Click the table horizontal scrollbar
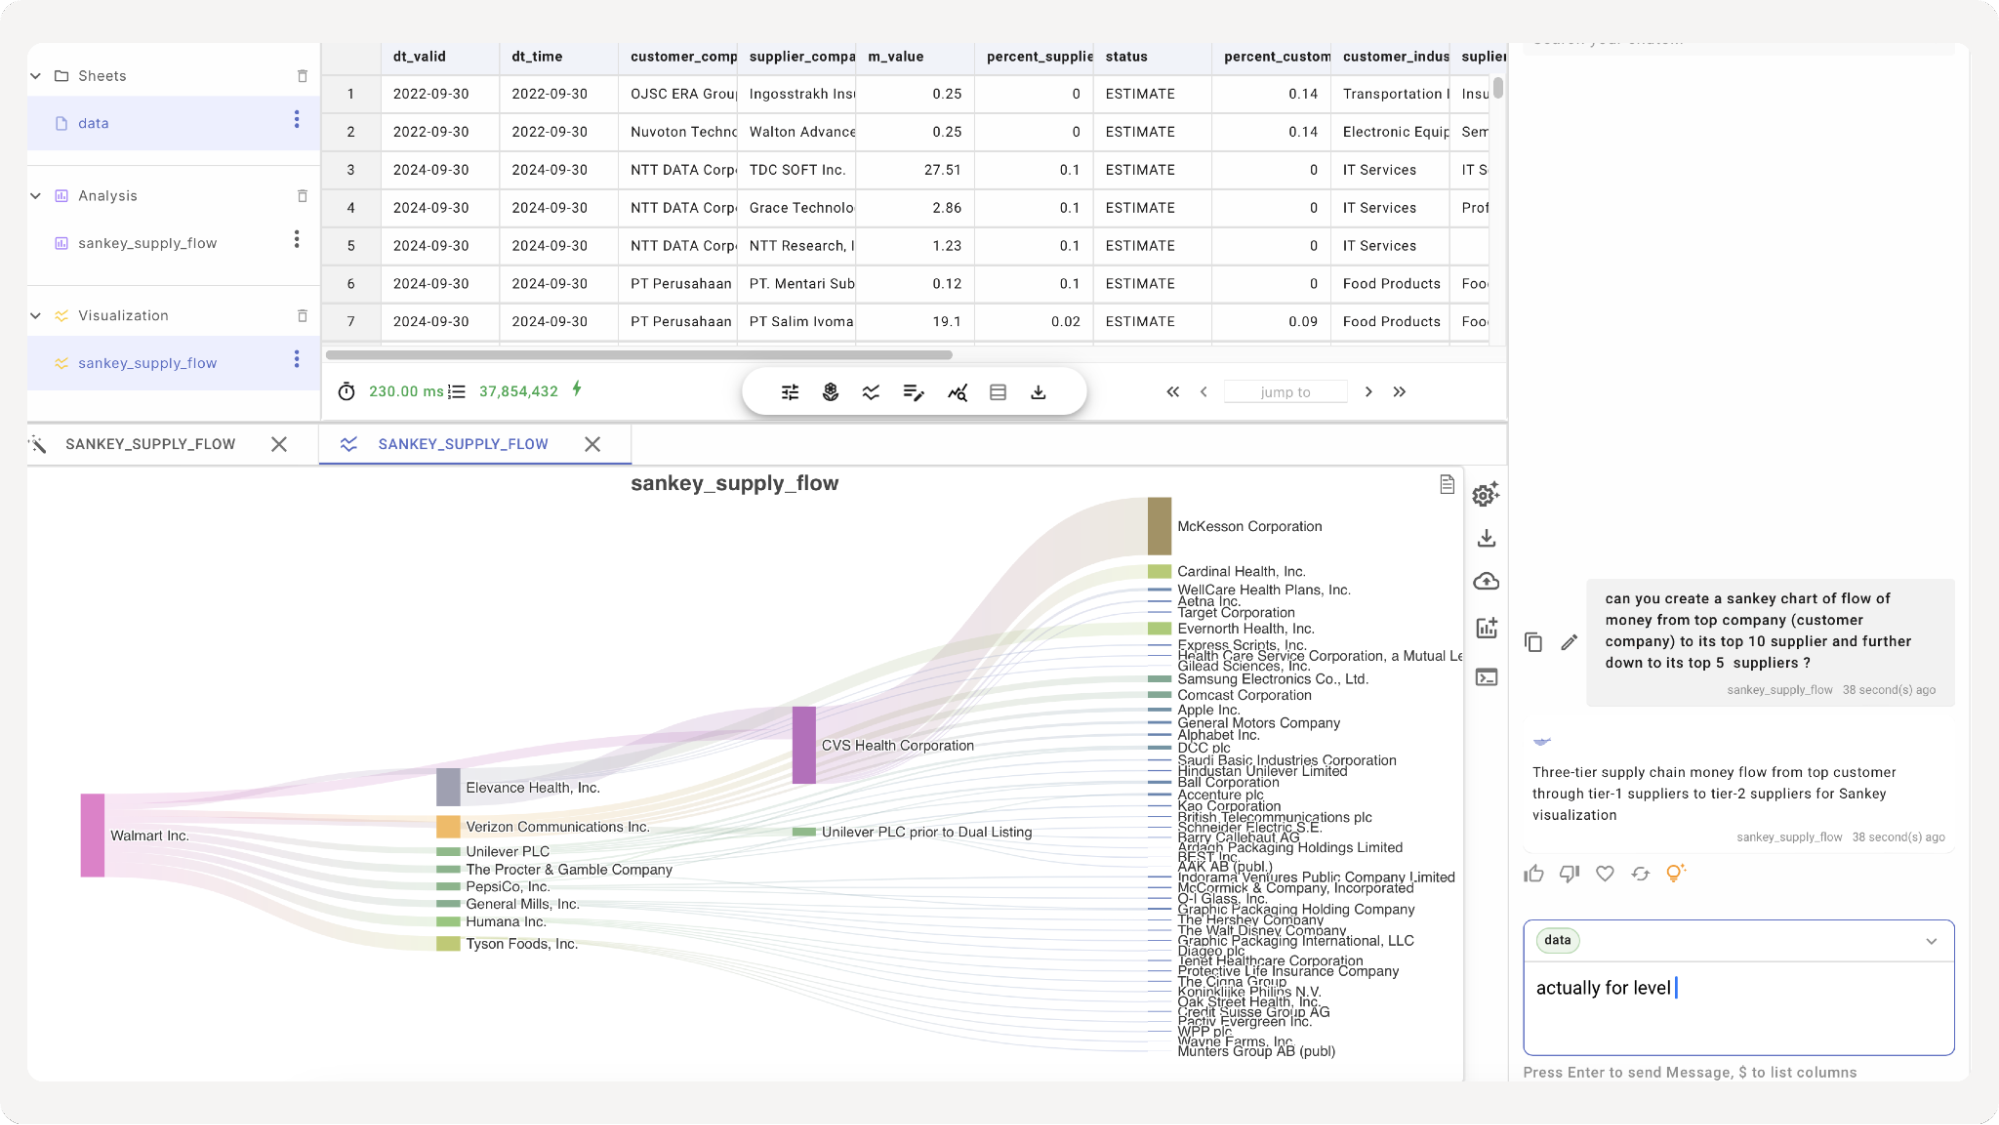 639,354
